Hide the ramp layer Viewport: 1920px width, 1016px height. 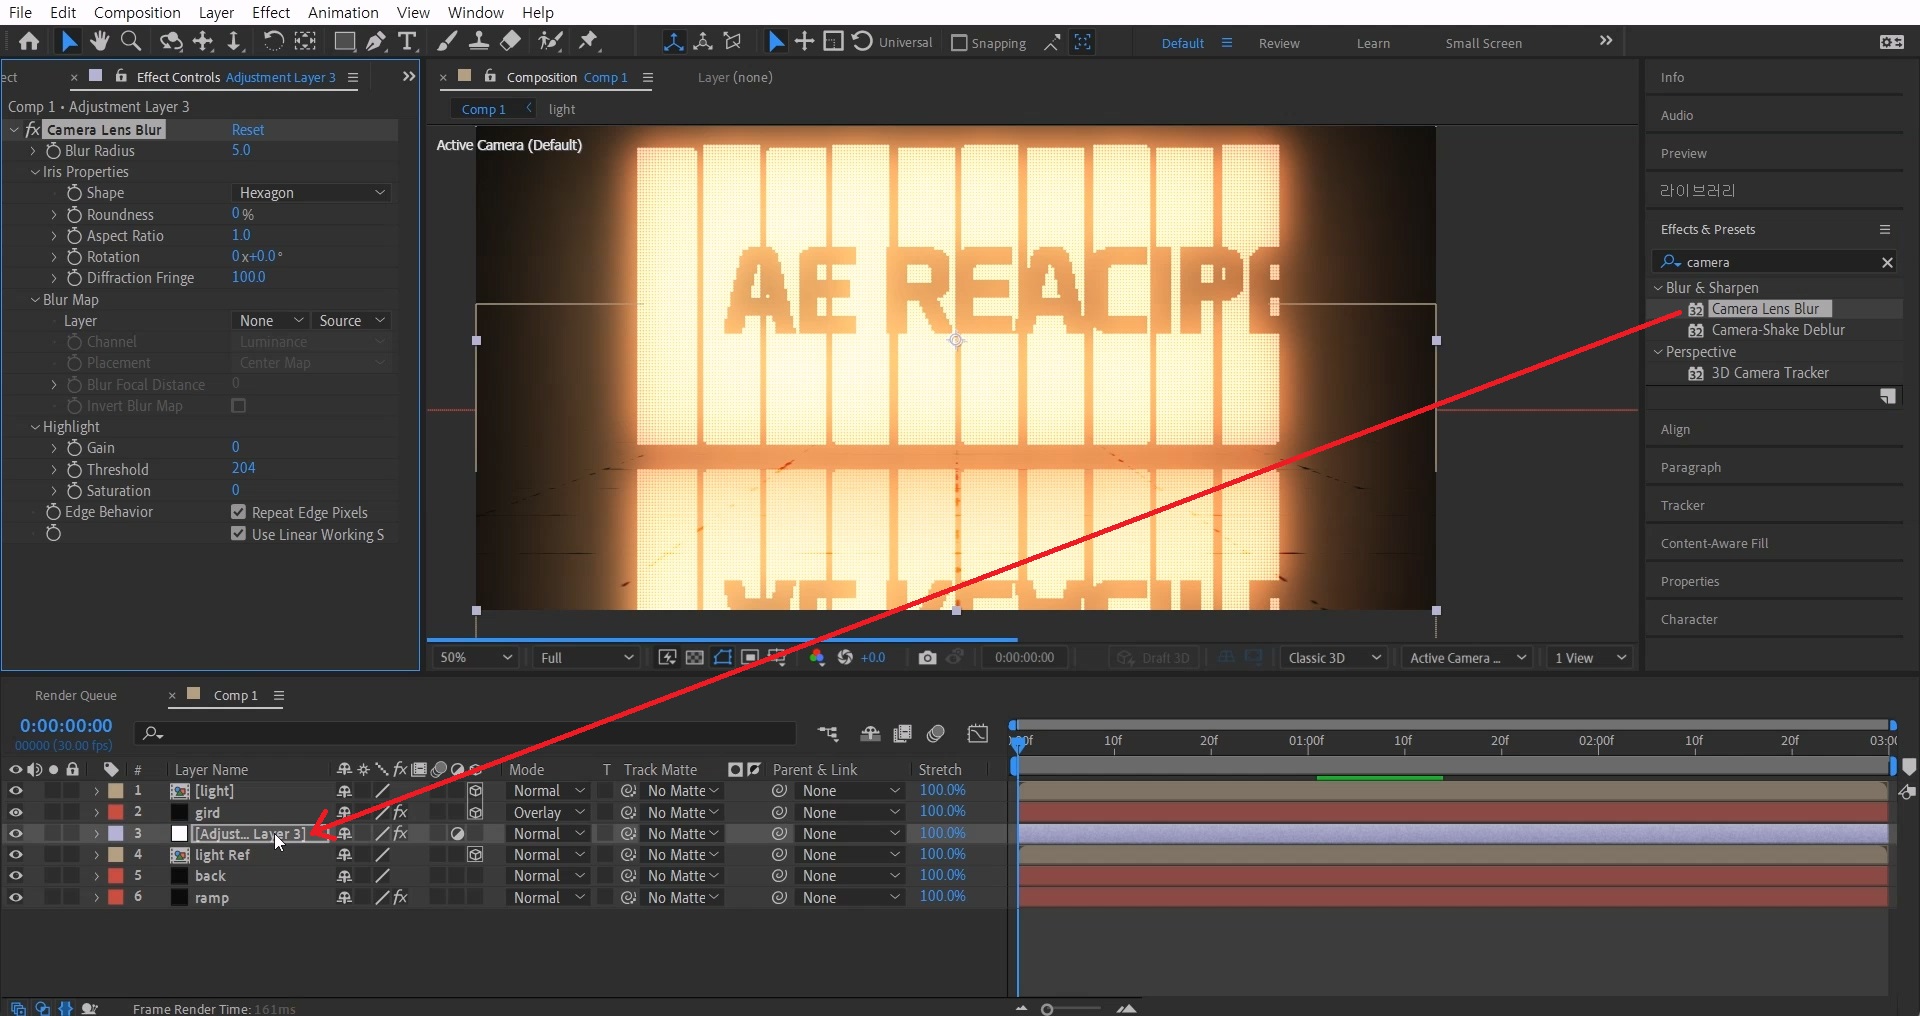click(x=16, y=898)
